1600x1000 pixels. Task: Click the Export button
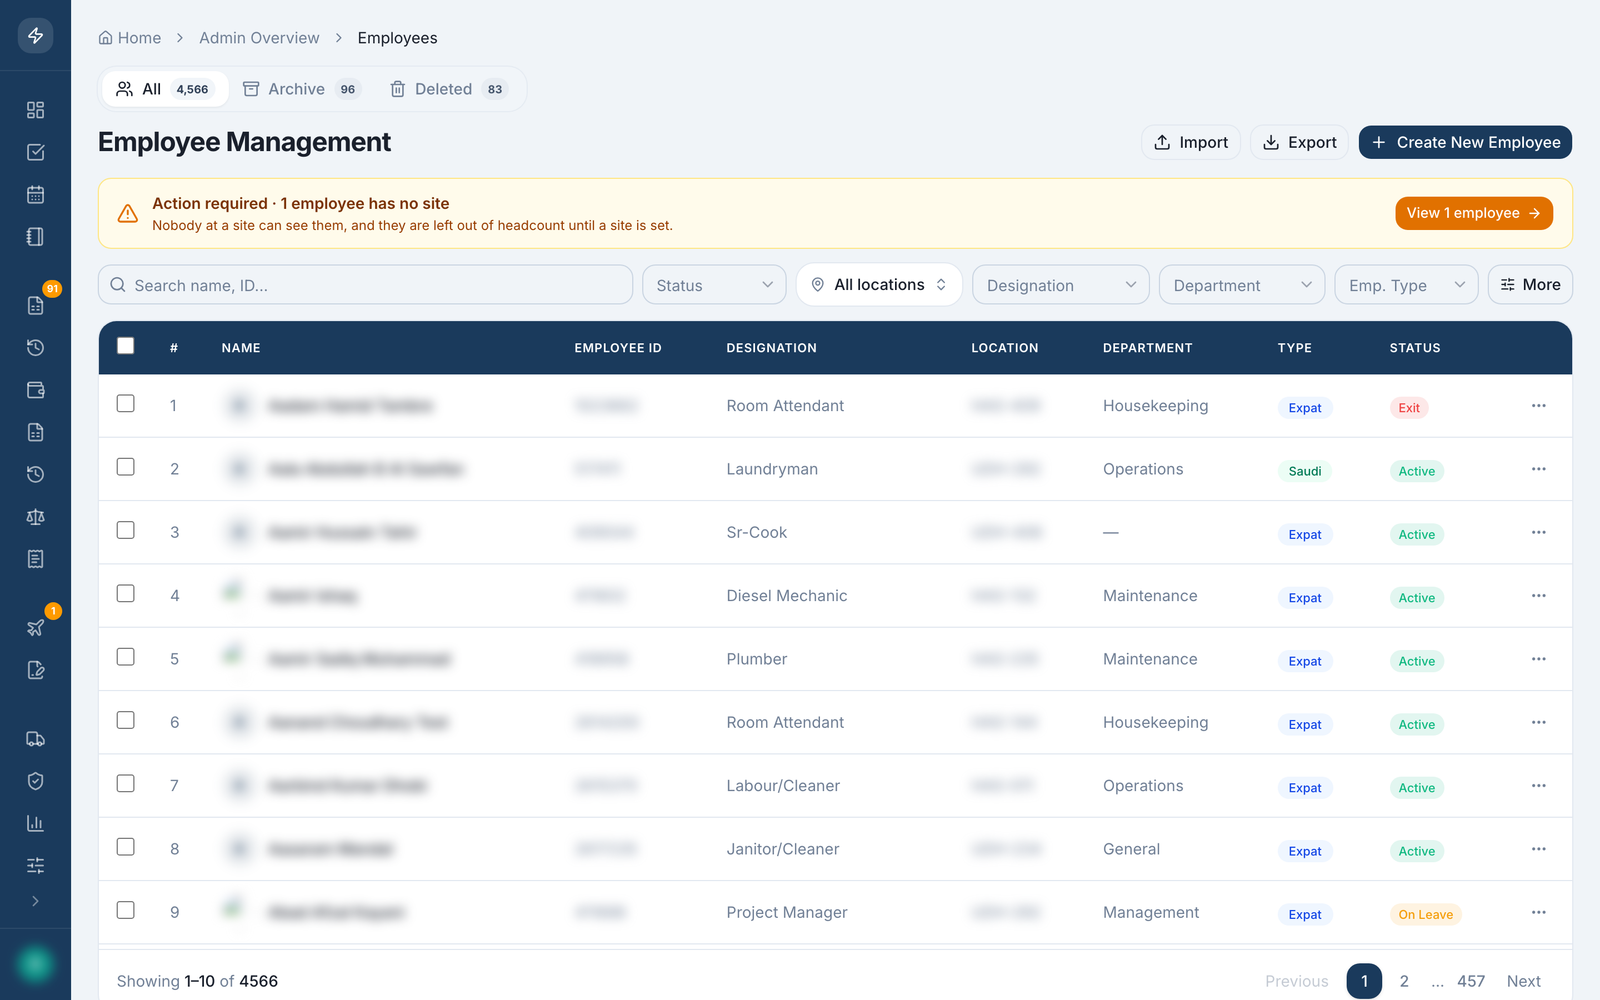tap(1299, 142)
